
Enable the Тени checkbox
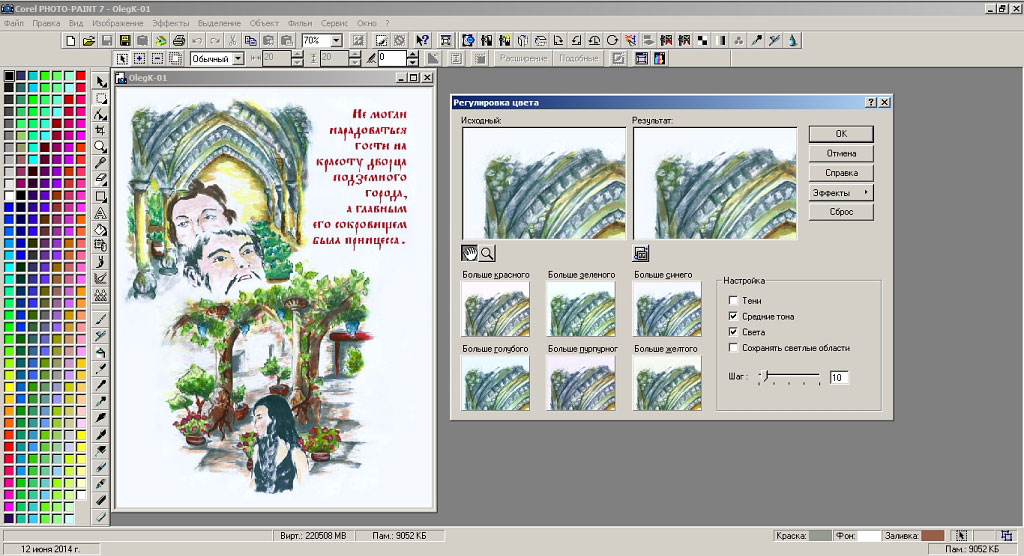(733, 301)
